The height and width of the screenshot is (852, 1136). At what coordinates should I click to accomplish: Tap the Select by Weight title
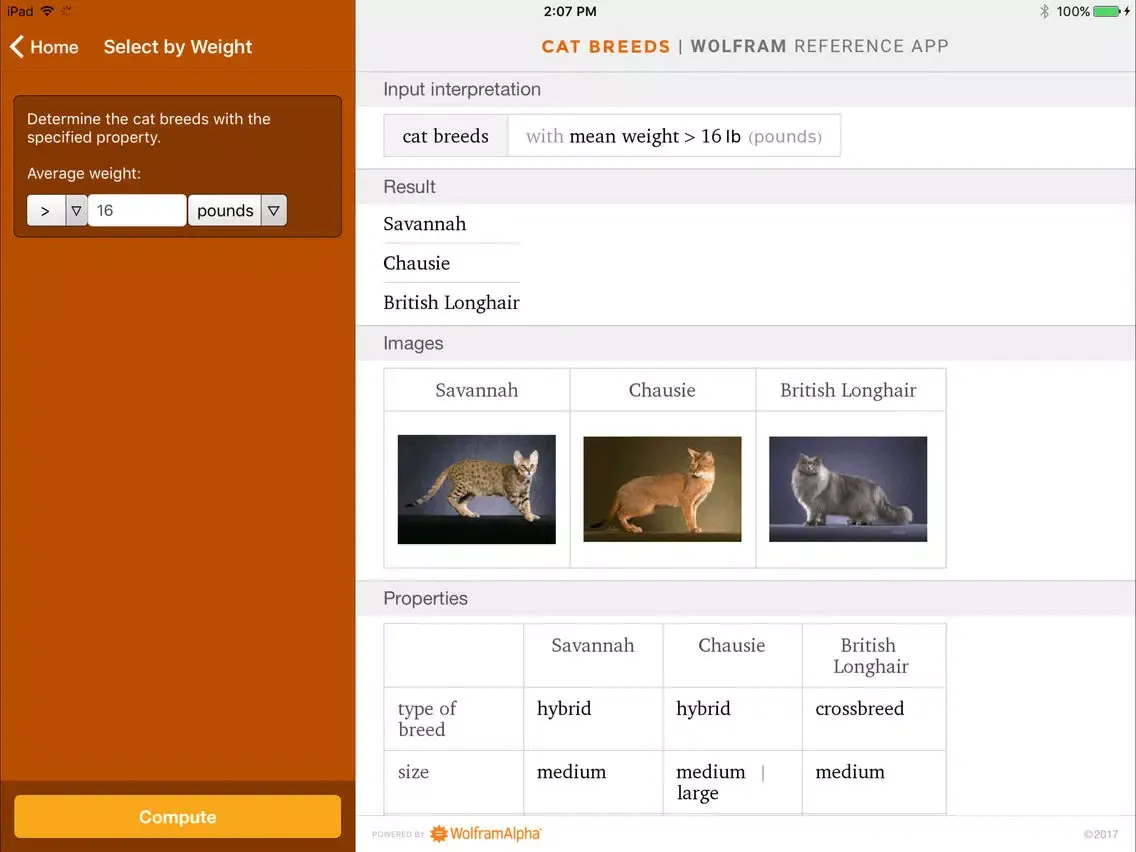point(178,47)
